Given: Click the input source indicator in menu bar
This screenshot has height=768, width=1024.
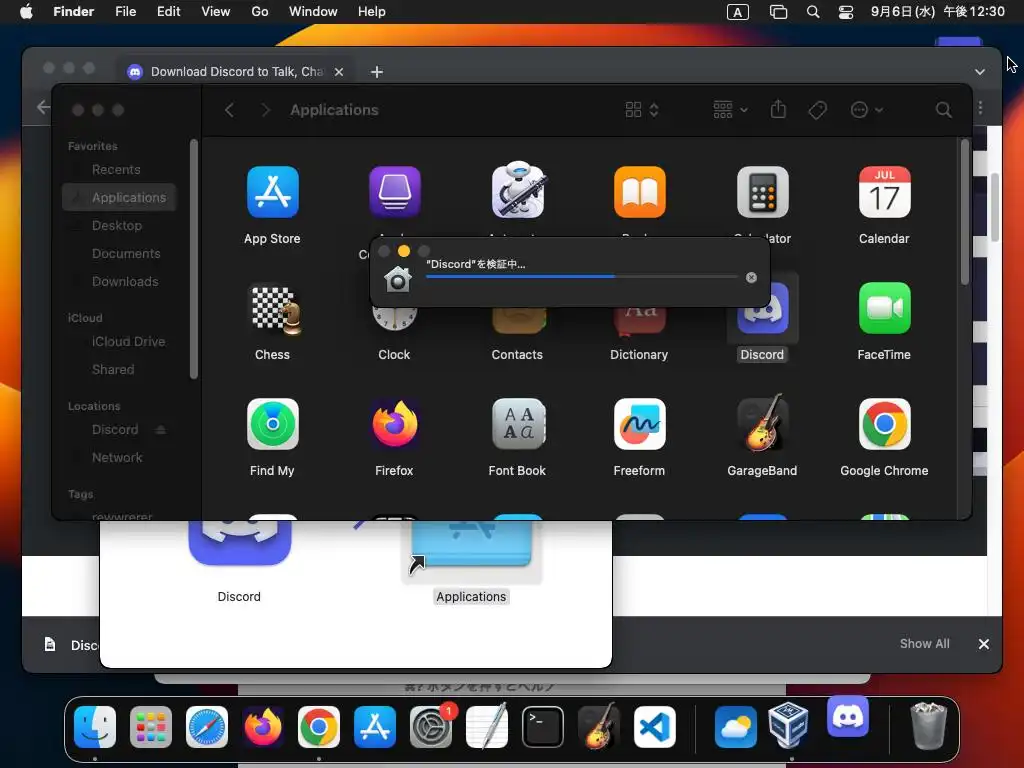Looking at the screenshot, I should pyautogui.click(x=738, y=12).
